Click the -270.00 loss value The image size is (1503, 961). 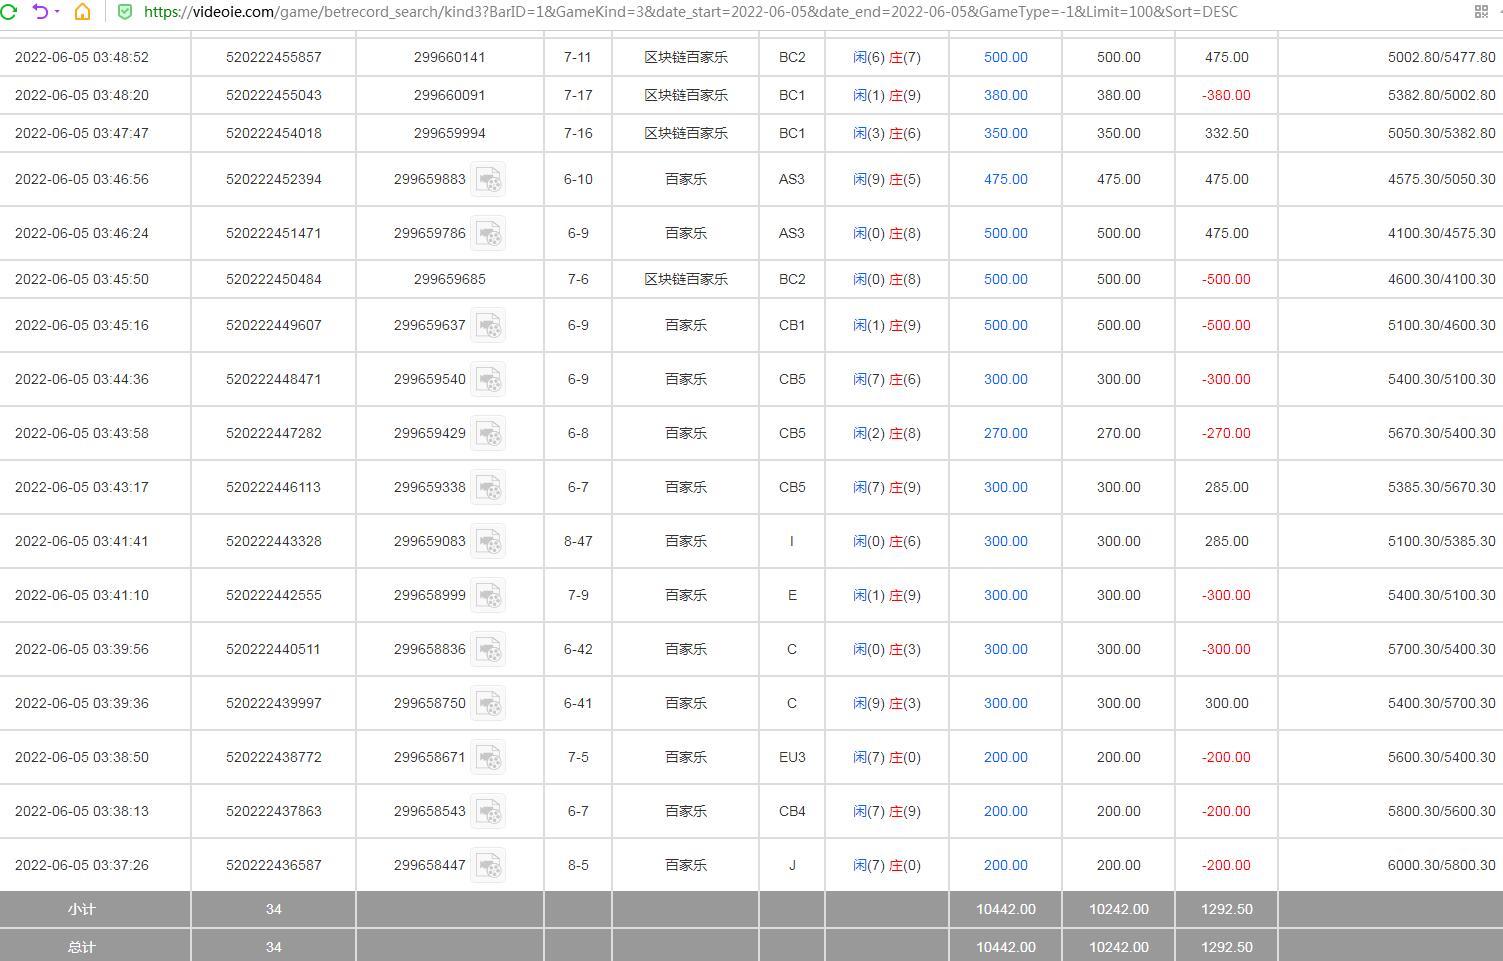pos(1226,433)
